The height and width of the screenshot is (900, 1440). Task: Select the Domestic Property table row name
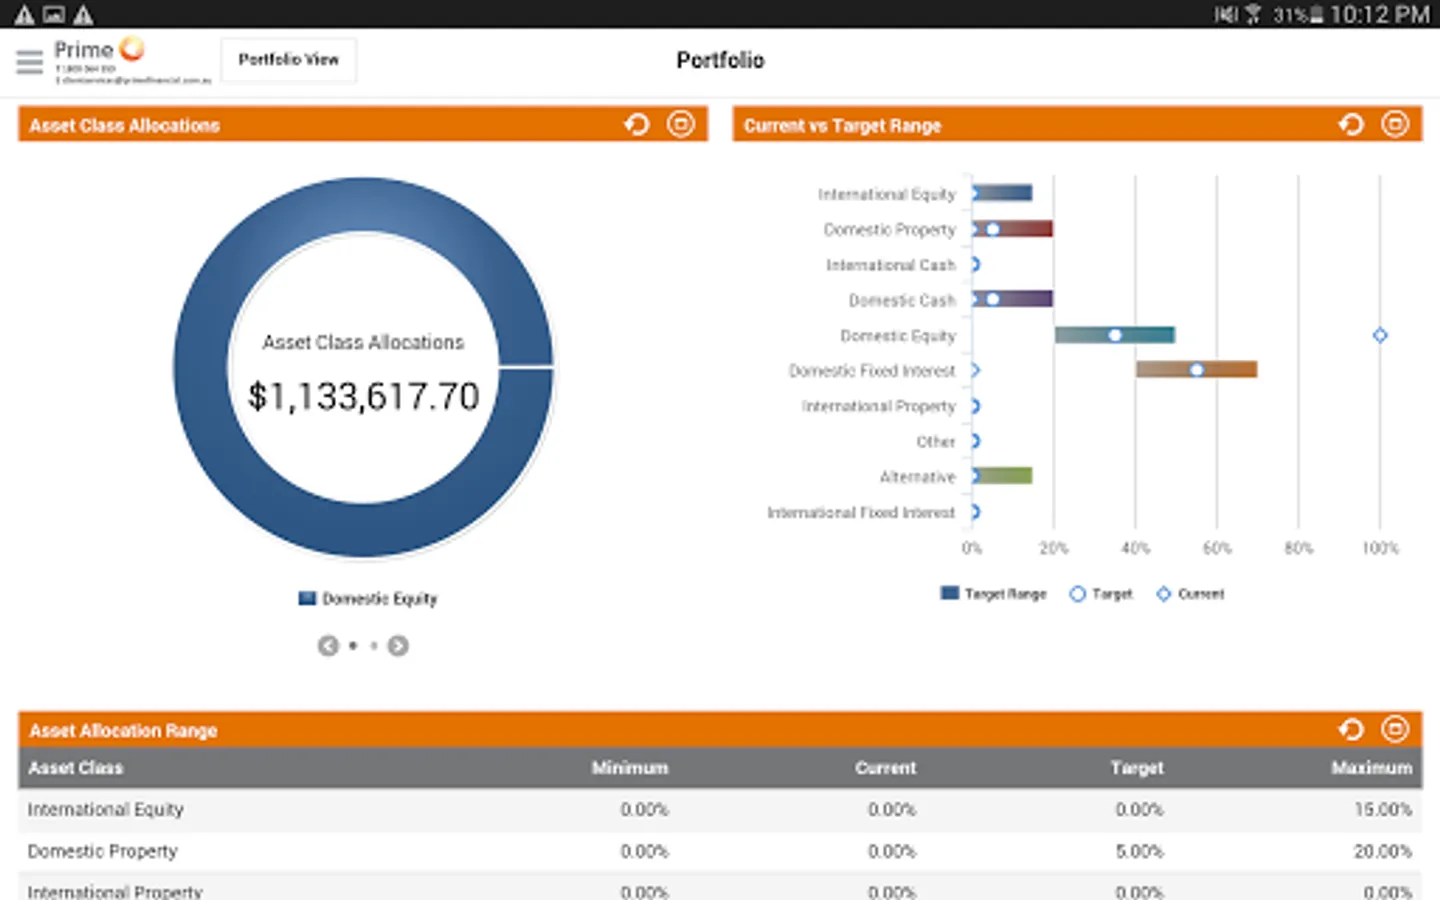102,852
